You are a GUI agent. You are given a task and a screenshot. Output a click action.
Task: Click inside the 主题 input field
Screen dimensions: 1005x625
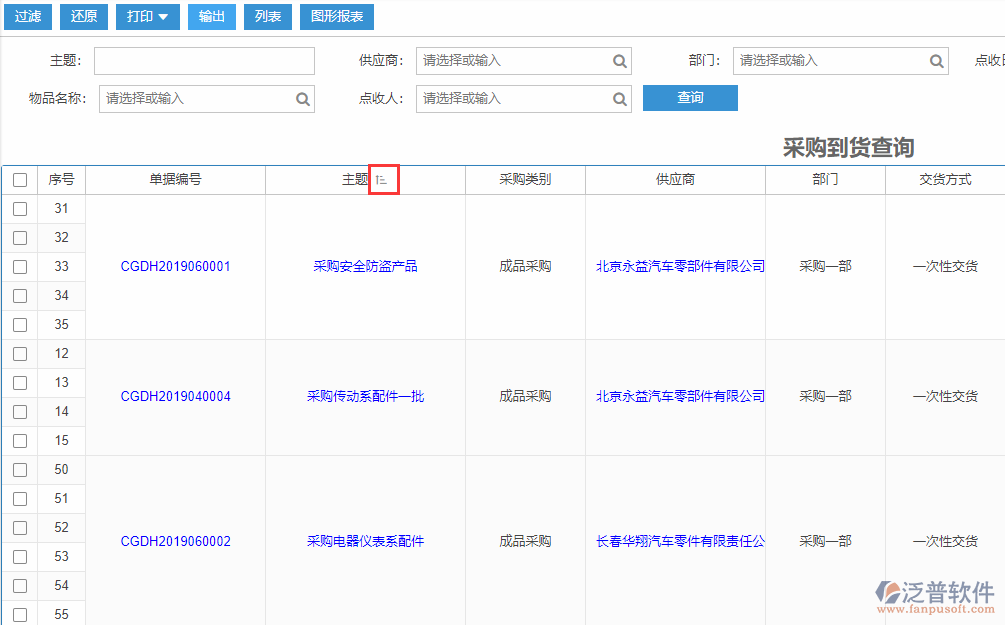tap(204, 60)
